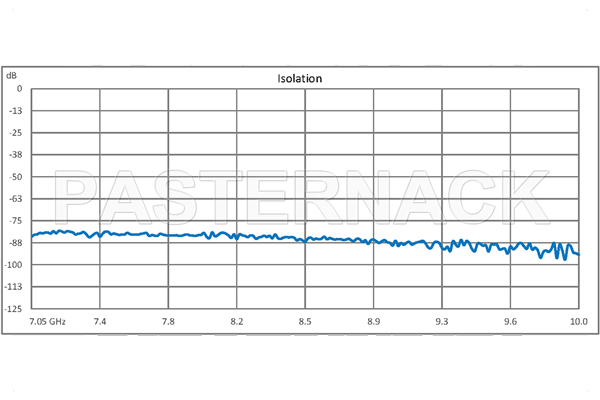600x400 pixels.
Task: Click the 7.4 frequency label
Action: pyautogui.click(x=101, y=321)
